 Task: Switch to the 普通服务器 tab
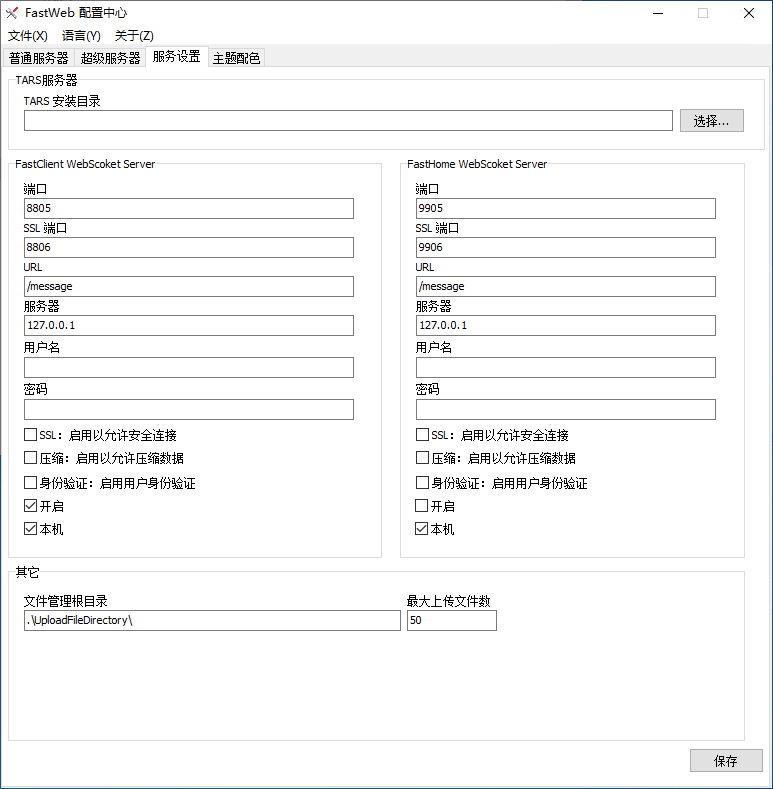(39, 58)
